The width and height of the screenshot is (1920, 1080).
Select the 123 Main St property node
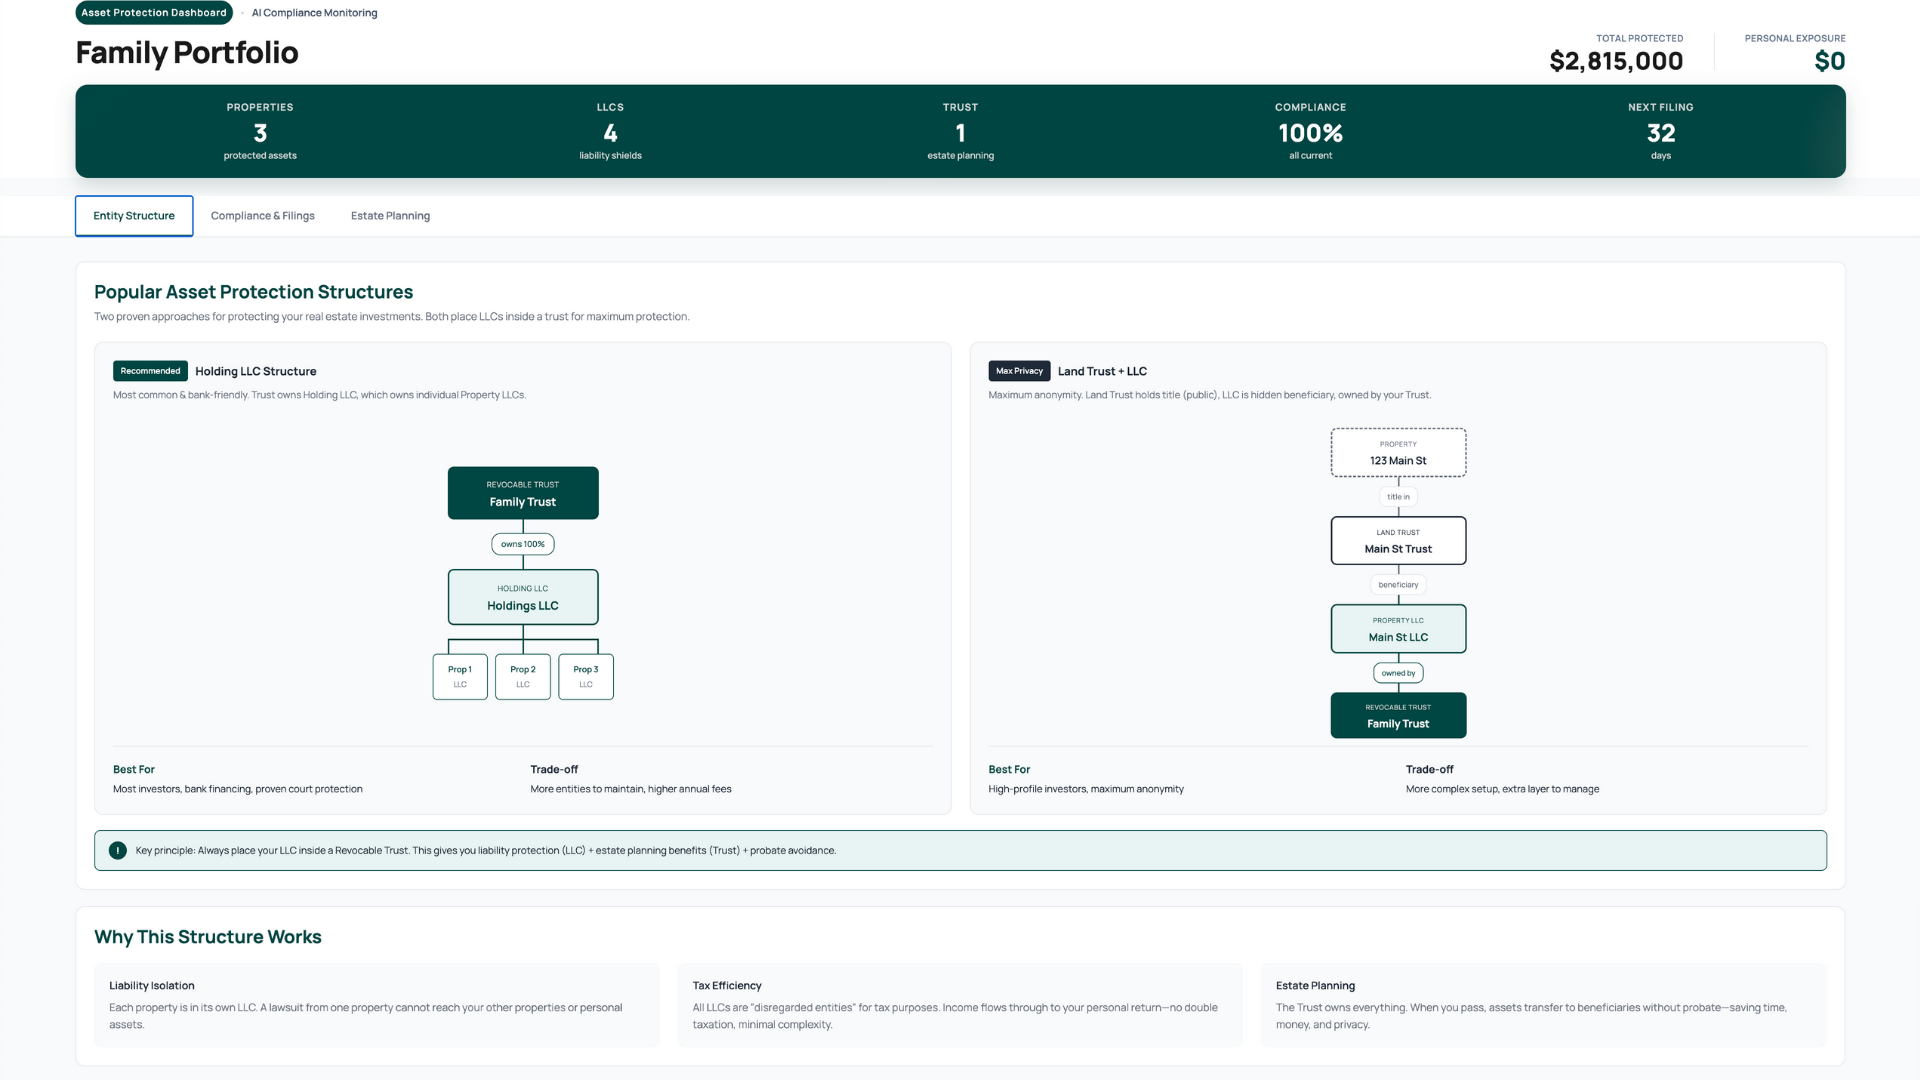click(x=1398, y=453)
